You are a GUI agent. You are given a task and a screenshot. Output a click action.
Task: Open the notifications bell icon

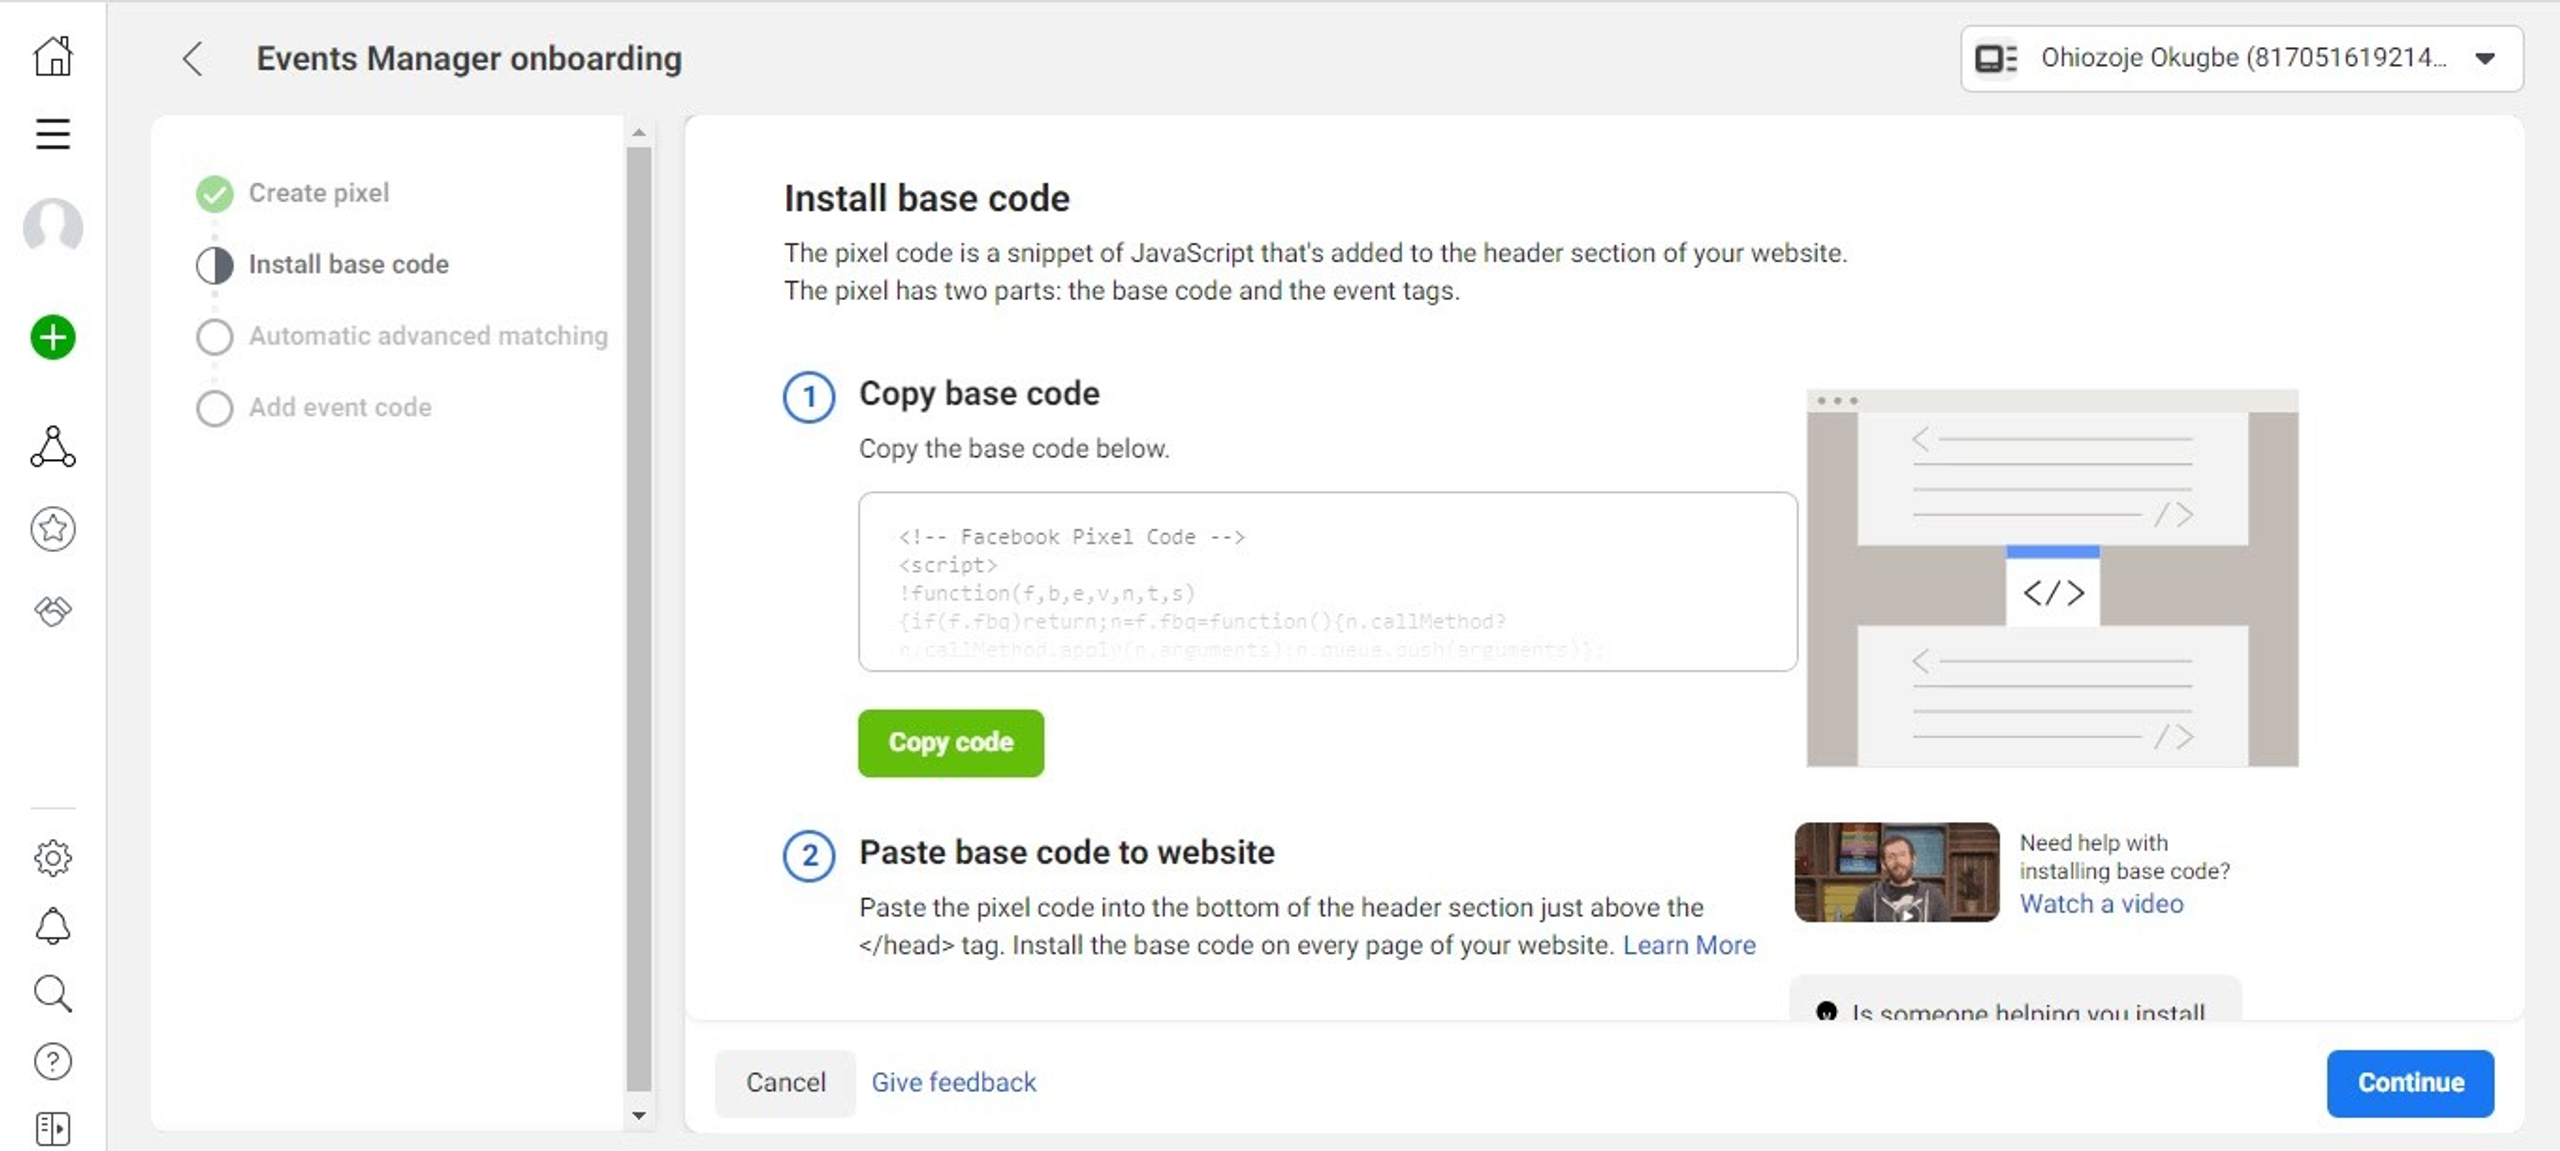pos(53,926)
